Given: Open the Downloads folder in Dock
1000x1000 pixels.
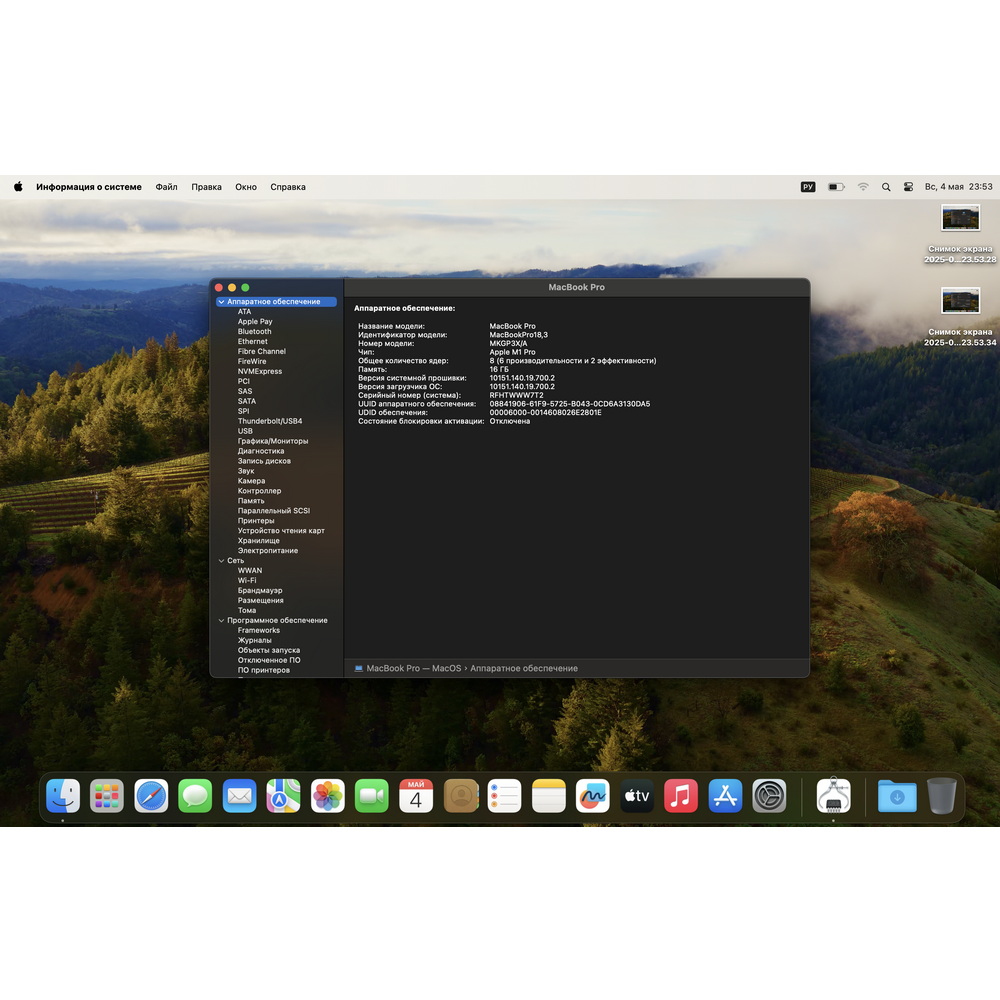Looking at the screenshot, I should click(897, 796).
